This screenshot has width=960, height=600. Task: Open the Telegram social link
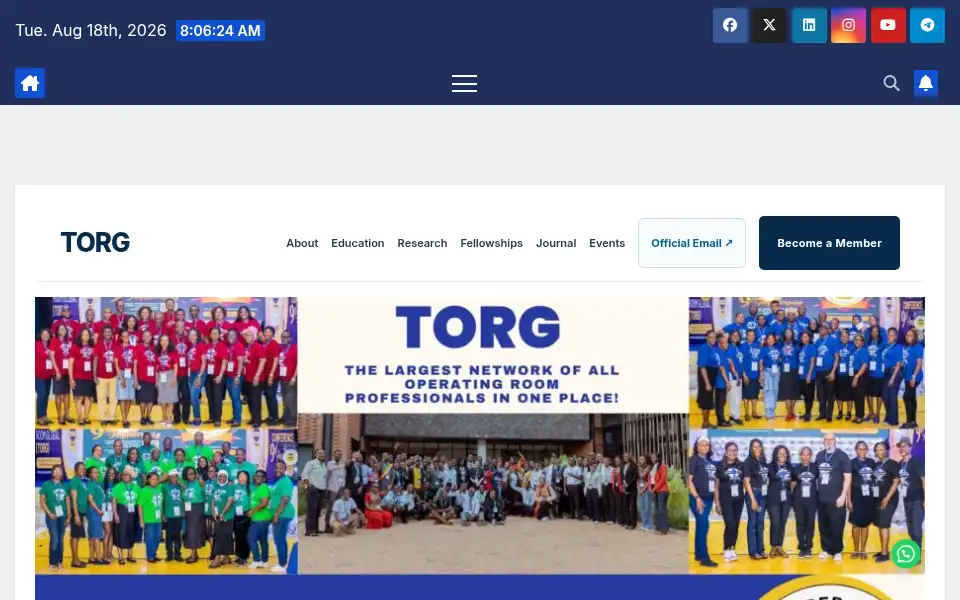point(928,25)
